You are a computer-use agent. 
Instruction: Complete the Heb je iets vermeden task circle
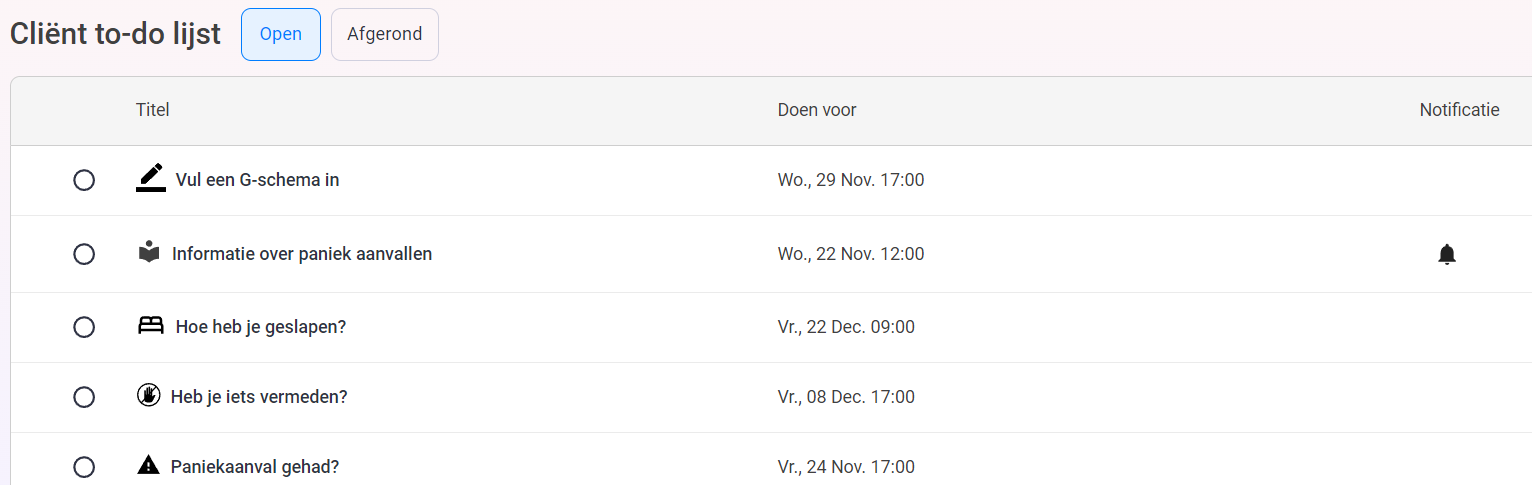tap(84, 397)
